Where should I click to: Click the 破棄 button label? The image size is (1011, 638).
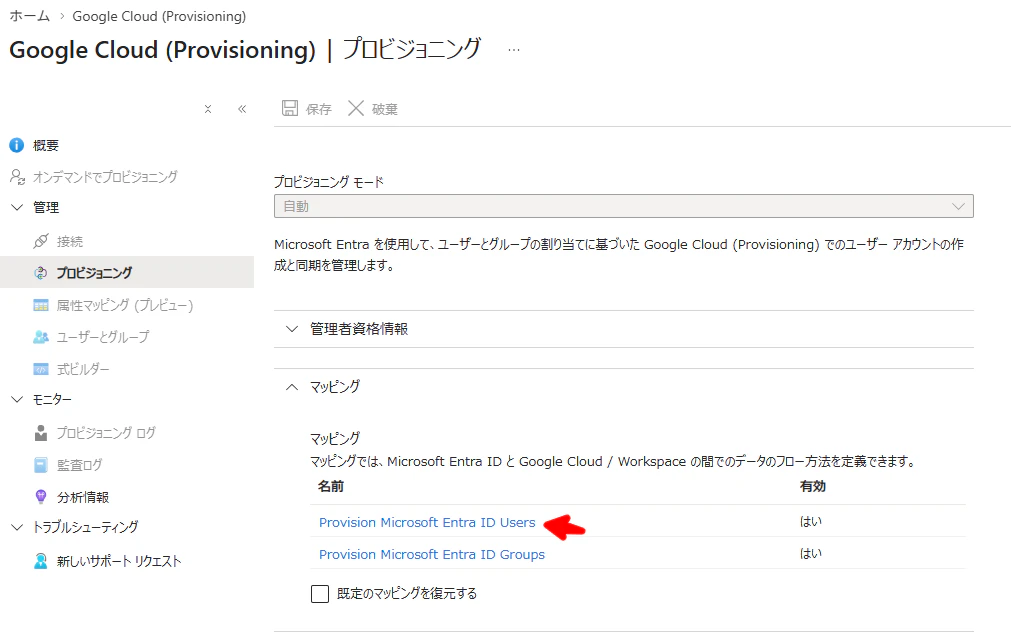click(x=385, y=110)
